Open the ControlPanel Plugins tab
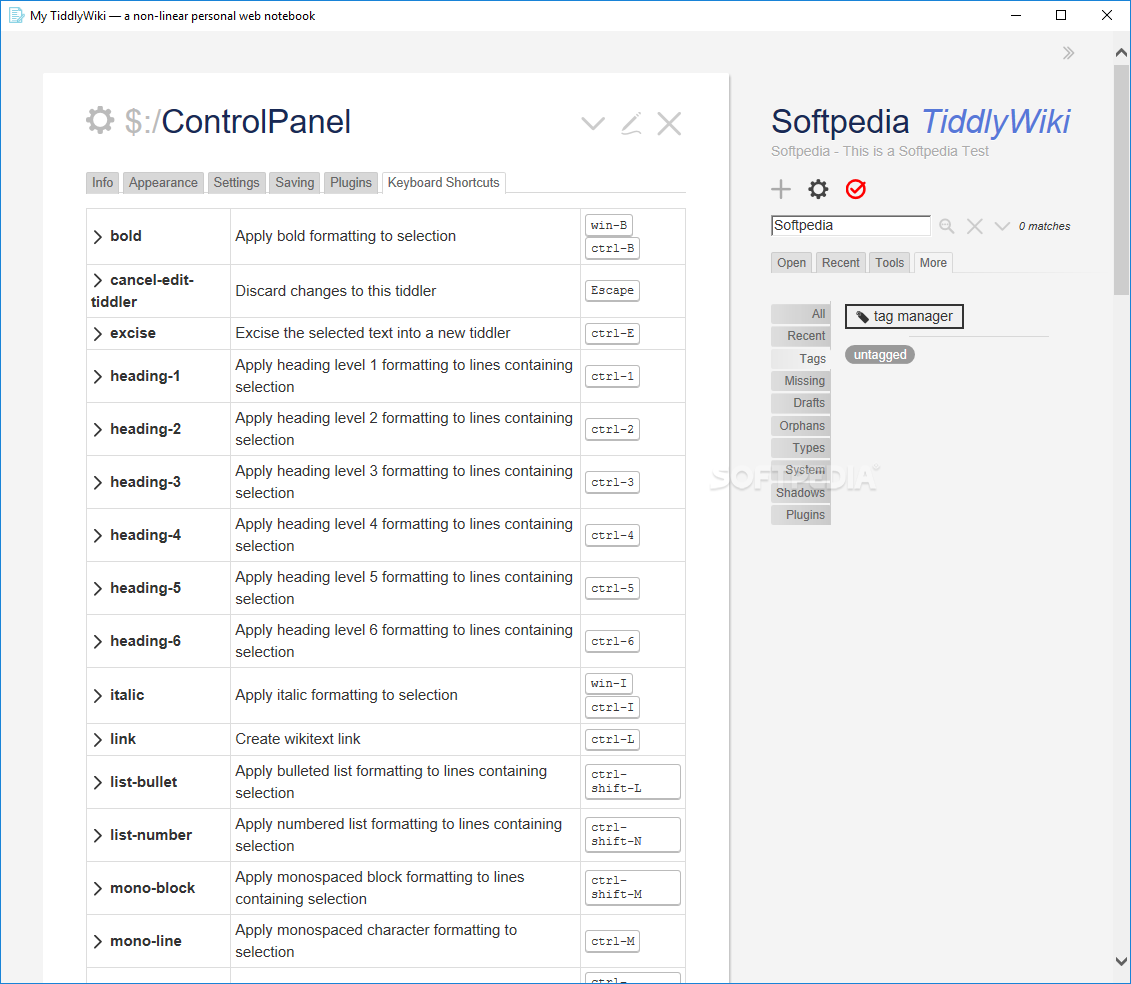The width and height of the screenshot is (1131, 984). (351, 183)
